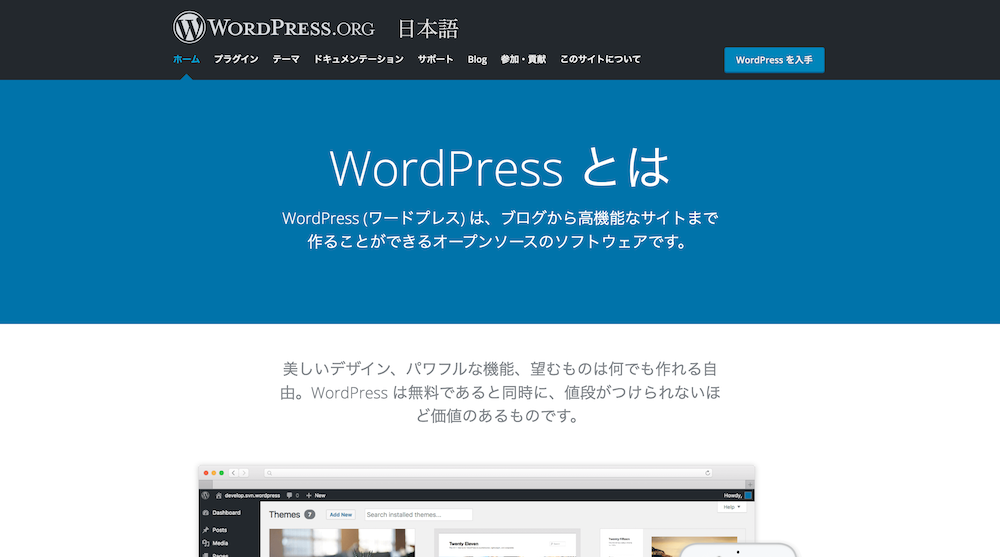The width and height of the screenshot is (1000, 557).
Task: Open the サポート nav link
Action: coord(436,59)
